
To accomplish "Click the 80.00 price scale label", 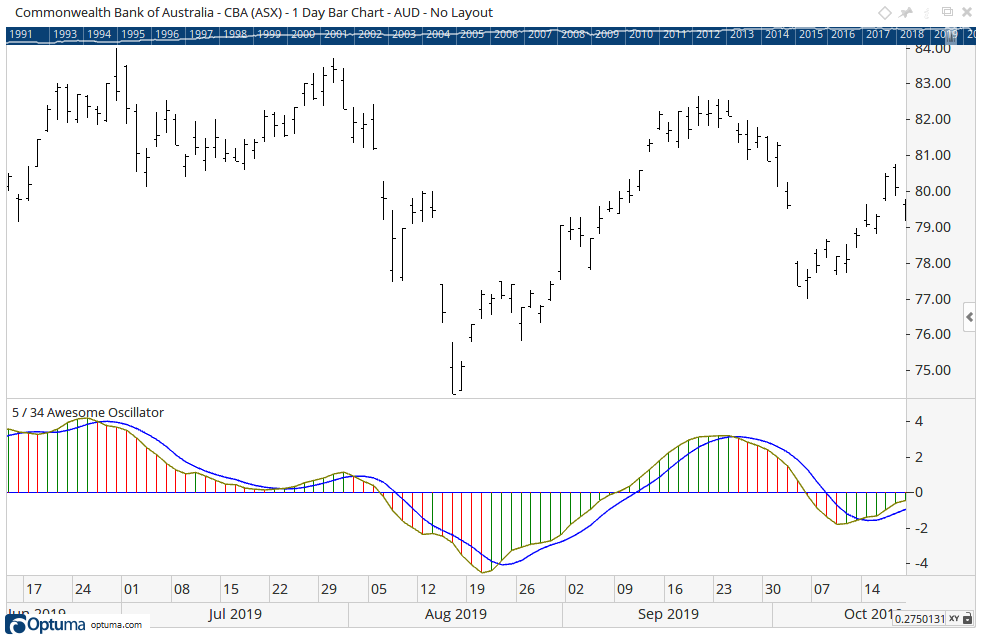I will point(933,191).
